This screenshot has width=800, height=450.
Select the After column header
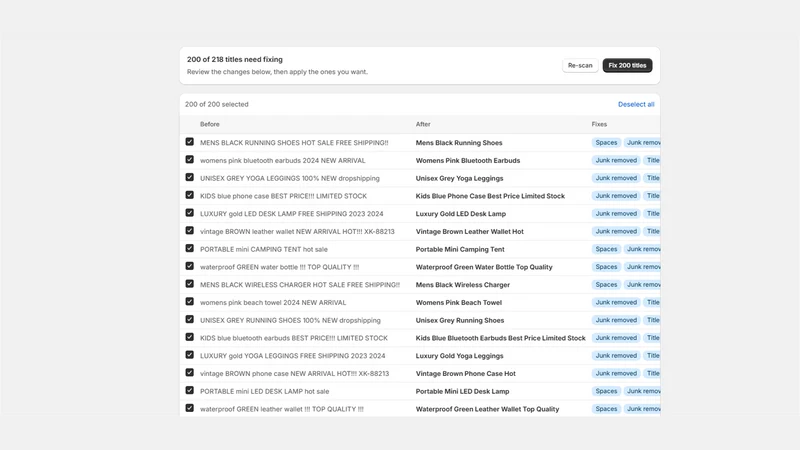(x=423, y=124)
